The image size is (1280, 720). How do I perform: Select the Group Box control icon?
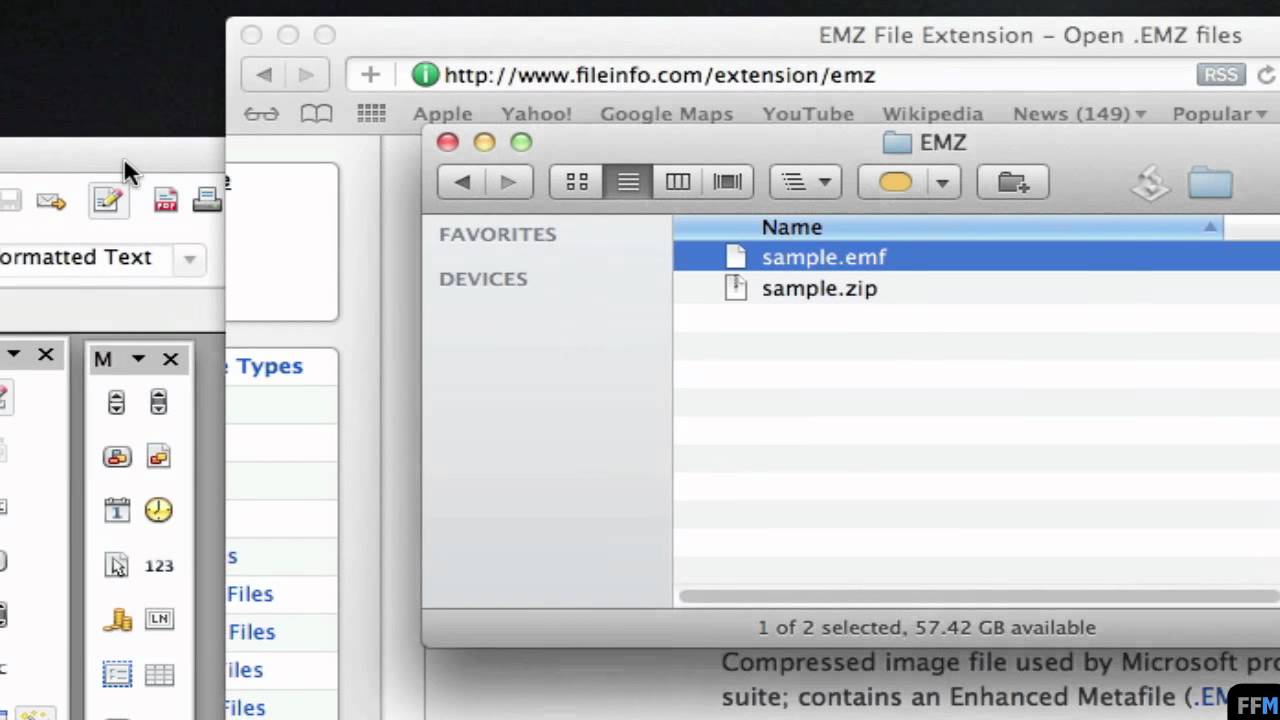117,675
